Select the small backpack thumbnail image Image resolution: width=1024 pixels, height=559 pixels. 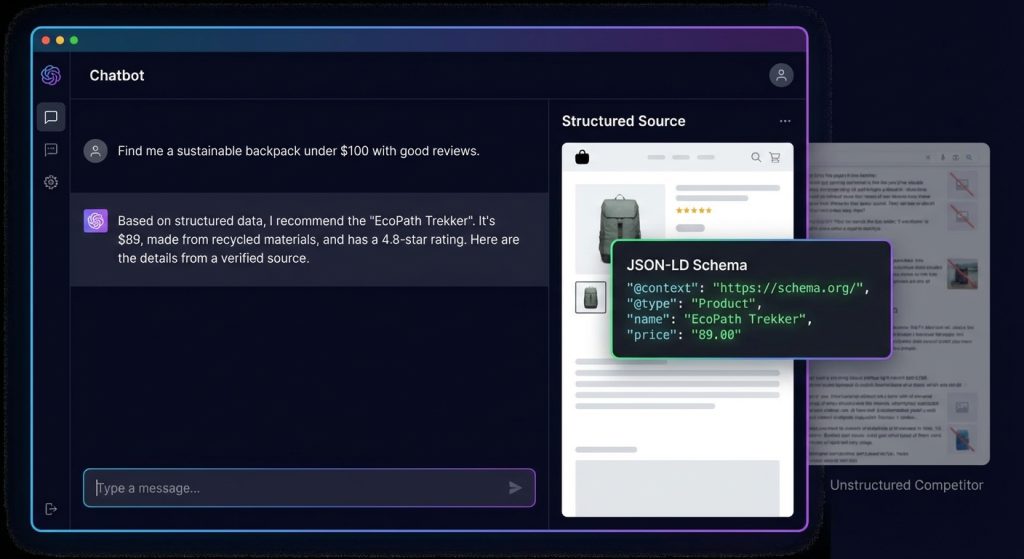pos(590,297)
